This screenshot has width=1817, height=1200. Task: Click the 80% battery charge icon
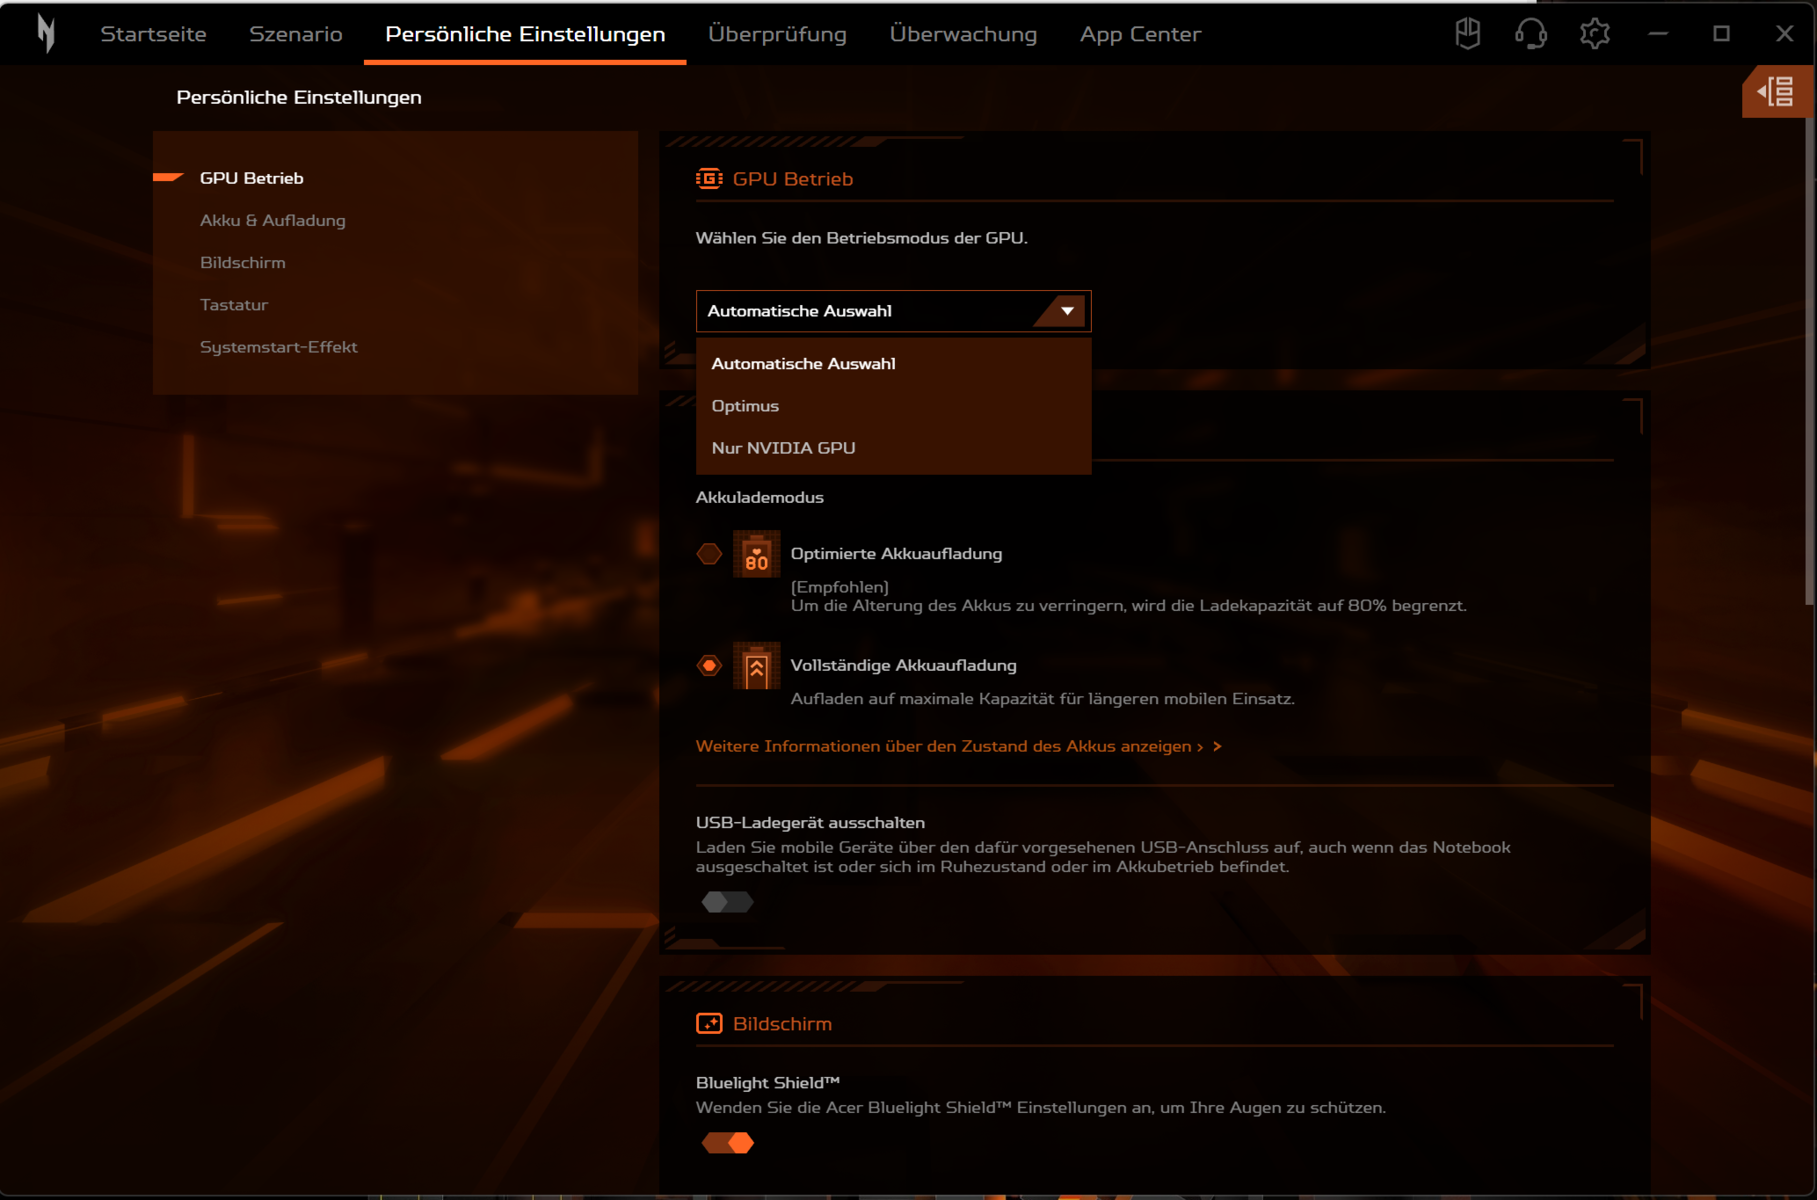[756, 554]
